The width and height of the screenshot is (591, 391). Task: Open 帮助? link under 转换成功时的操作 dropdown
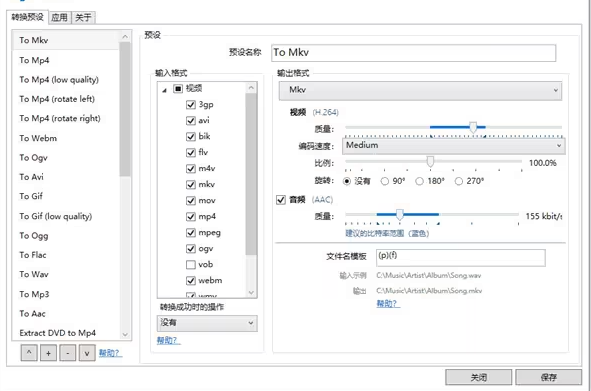click(168, 340)
